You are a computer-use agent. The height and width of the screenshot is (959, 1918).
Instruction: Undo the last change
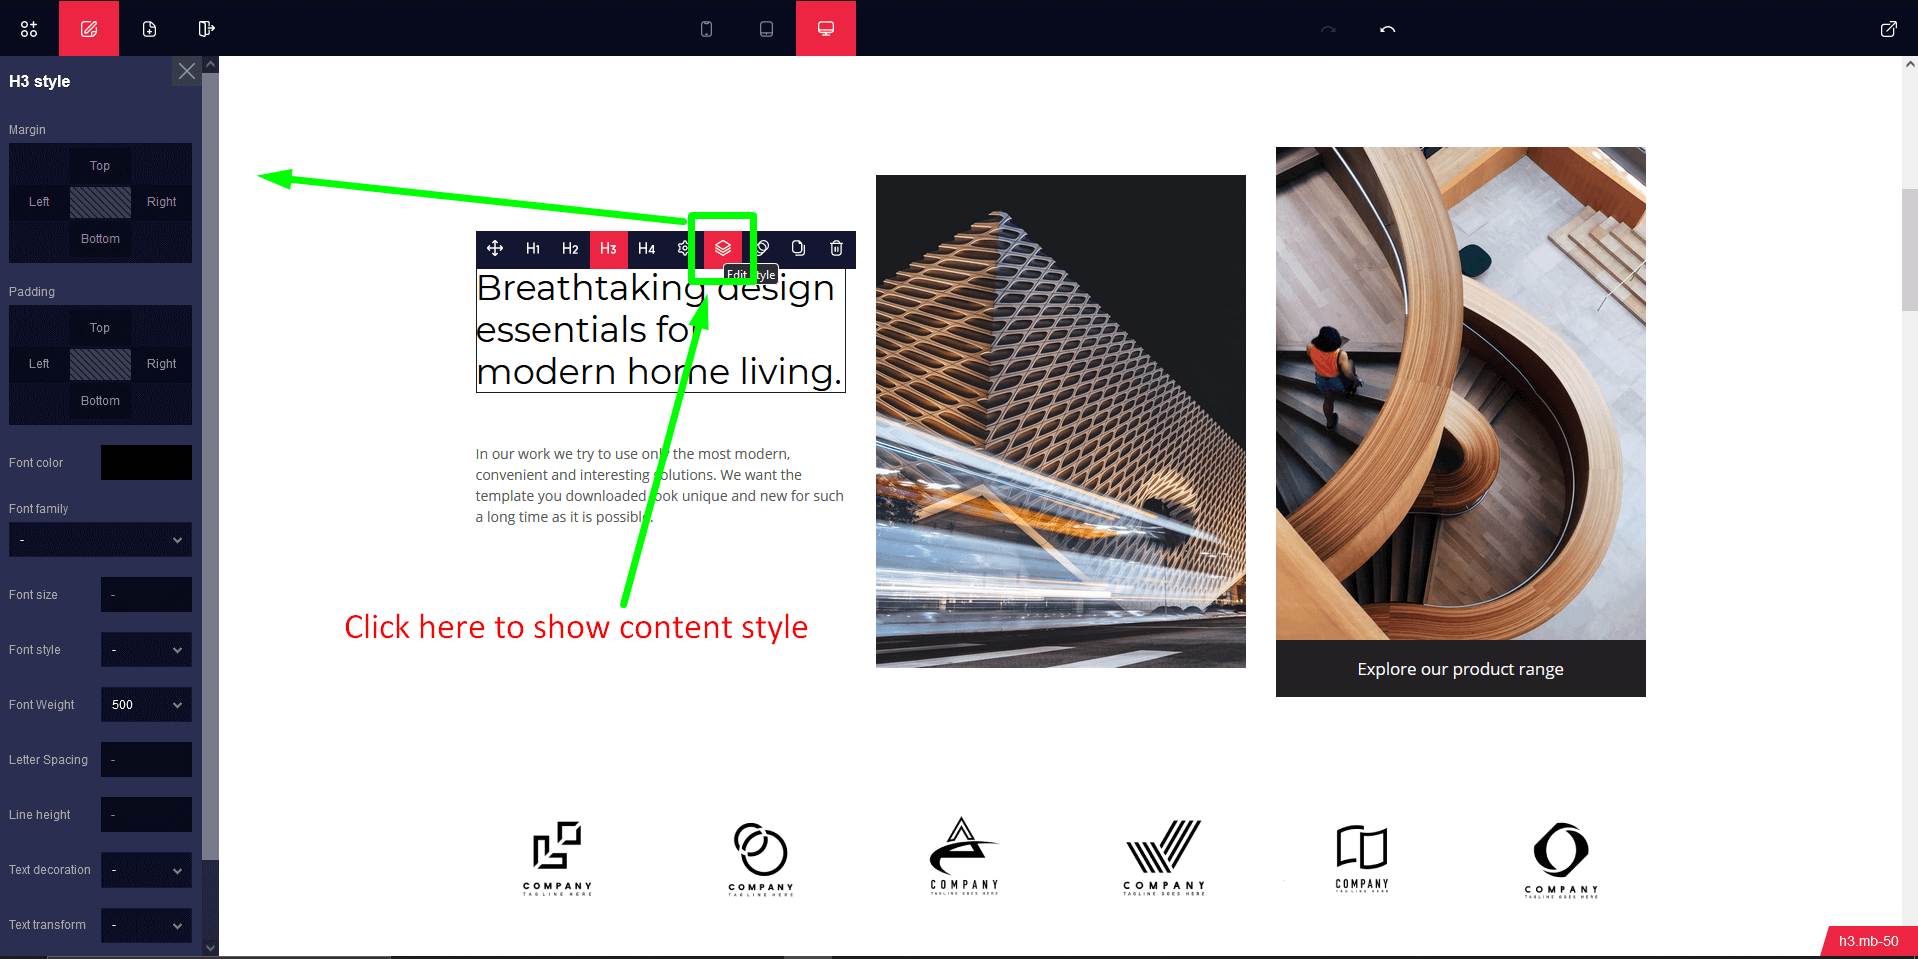(x=1387, y=29)
